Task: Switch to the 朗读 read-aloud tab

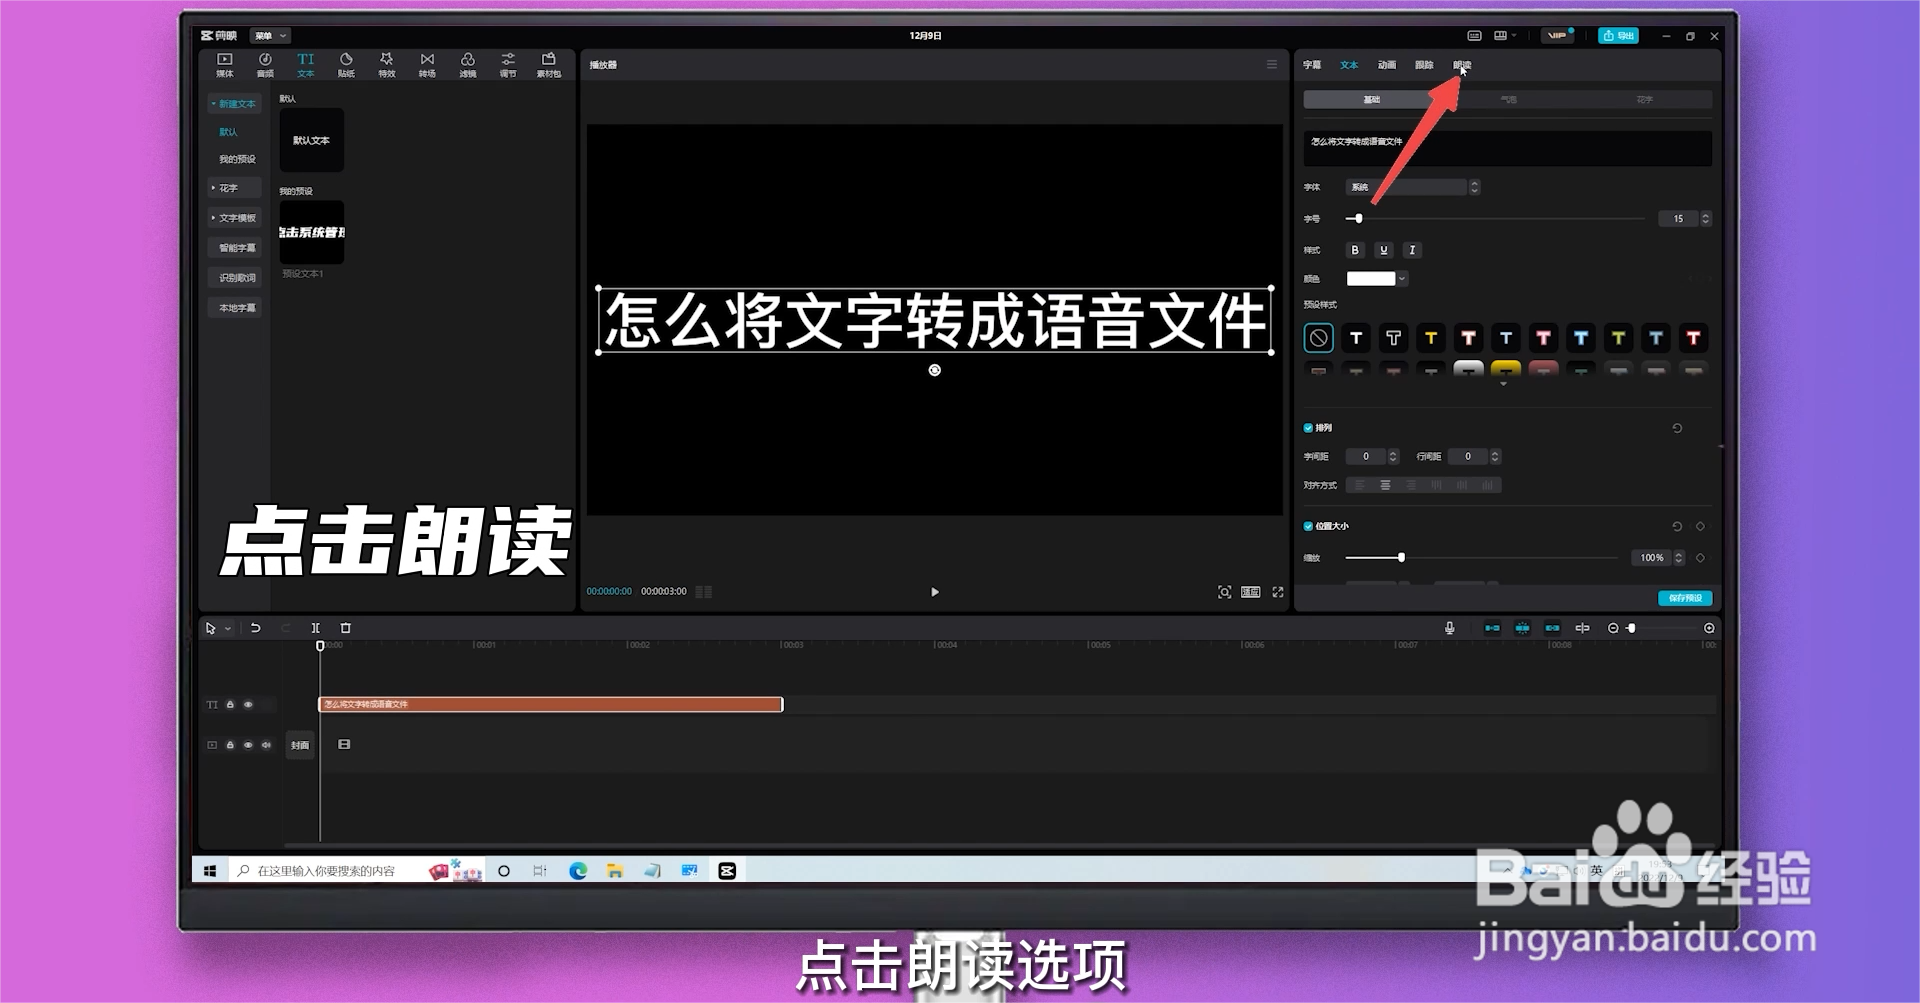Action: coord(1462,64)
